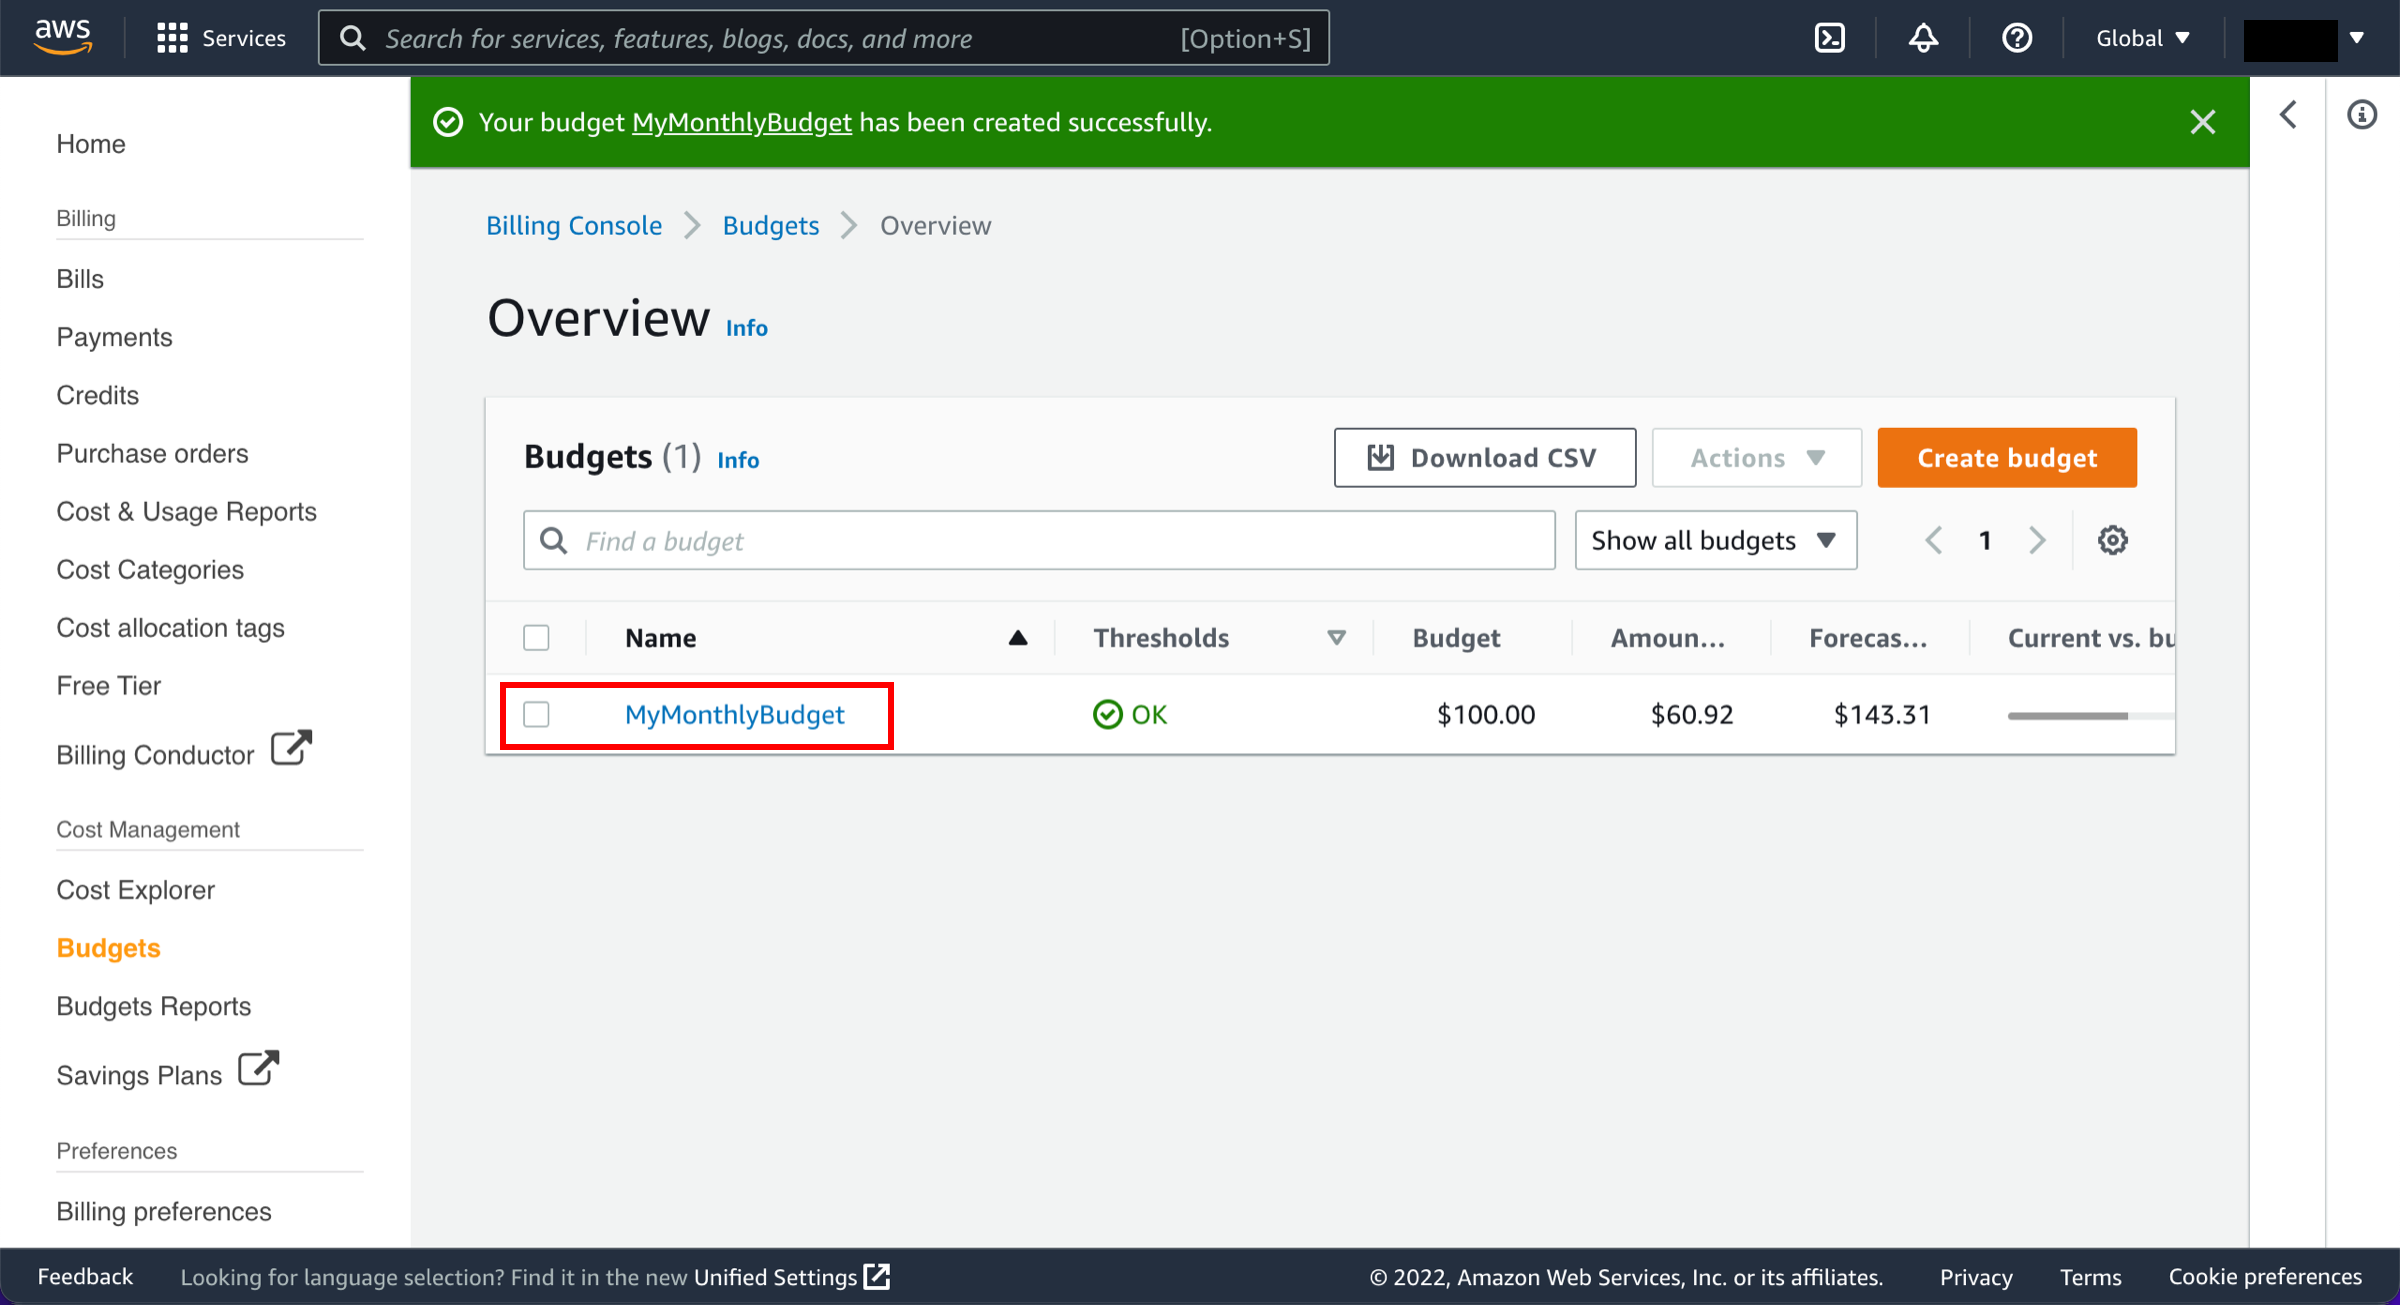Open Cost & Usage Reports
This screenshot has height=1306, width=2400.
click(186, 511)
